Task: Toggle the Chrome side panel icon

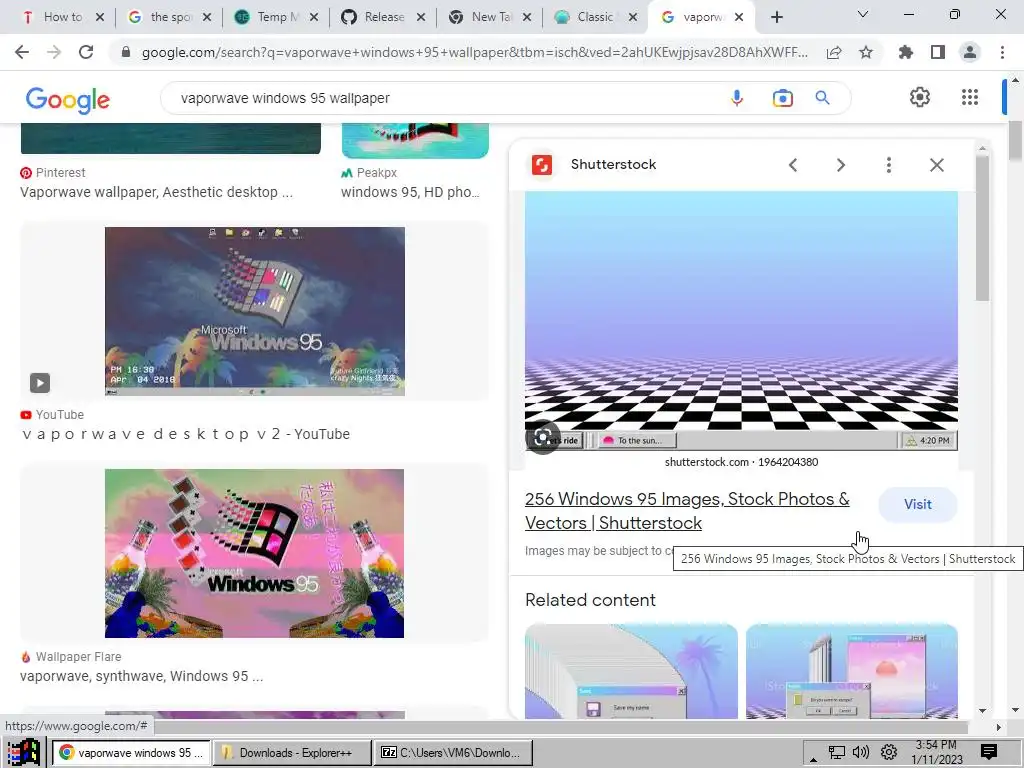Action: click(x=938, y=52)
